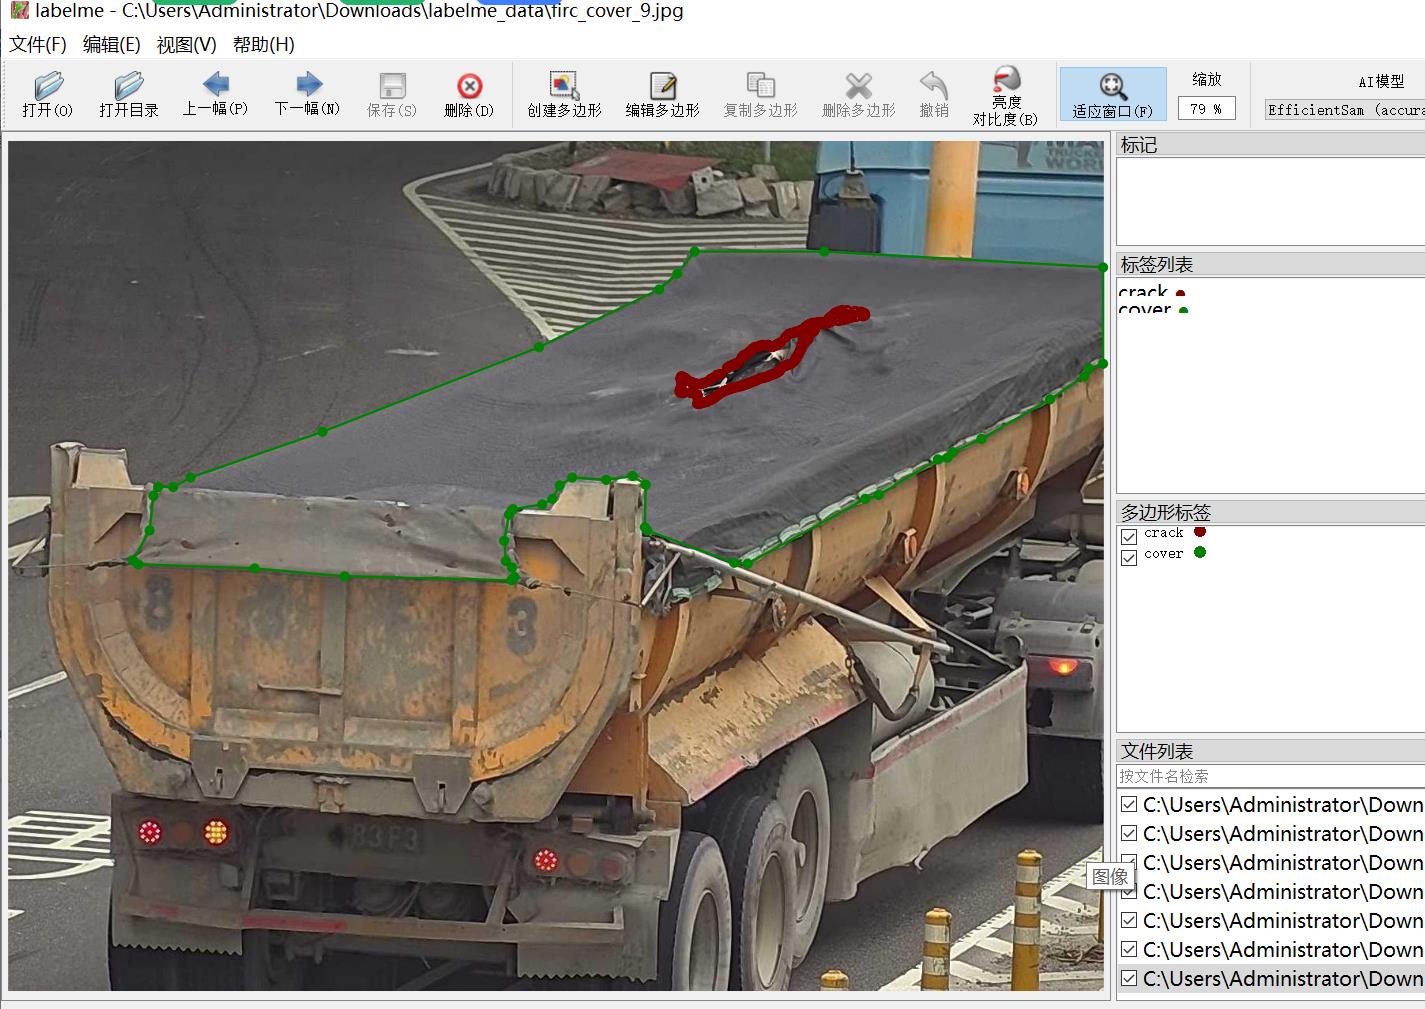This screenshot has width=1425, height=1009.
Task: Click the file name search field
Action: pos(1270,776)
